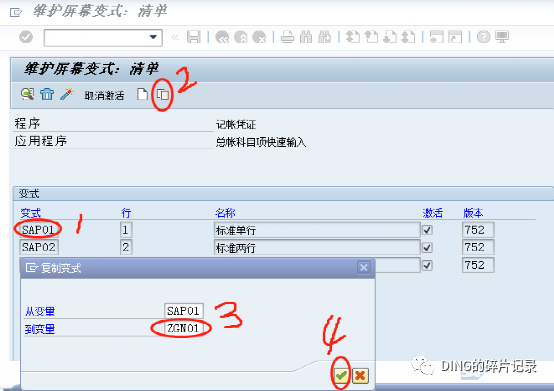Viewport: 554px width, 391px height.
Task: Click the Print icon
Action: [287, 37]
